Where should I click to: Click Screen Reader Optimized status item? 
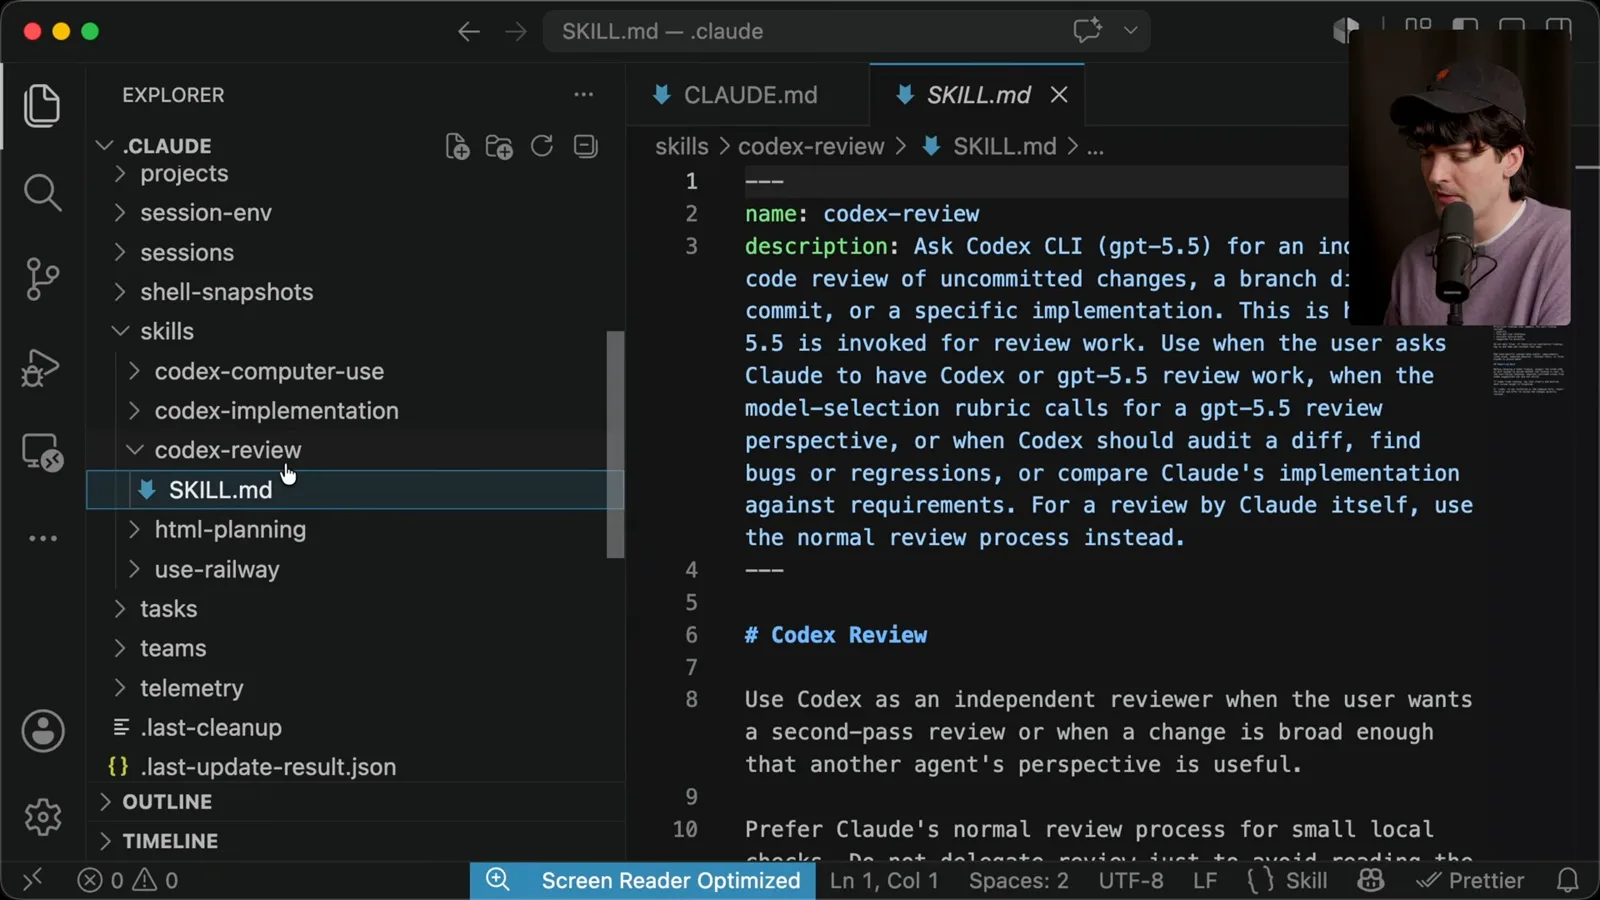tap(643, 880)
